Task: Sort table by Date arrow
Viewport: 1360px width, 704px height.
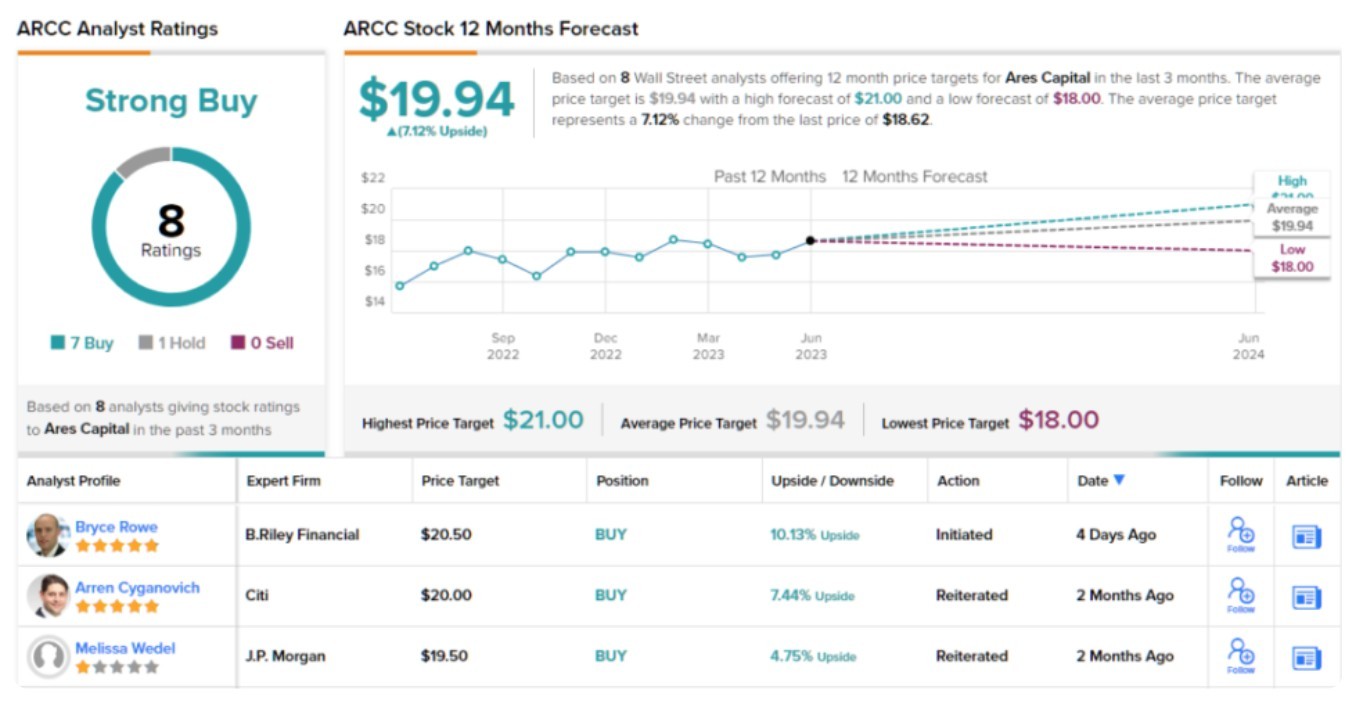Action: click(x=1119, y=480)
